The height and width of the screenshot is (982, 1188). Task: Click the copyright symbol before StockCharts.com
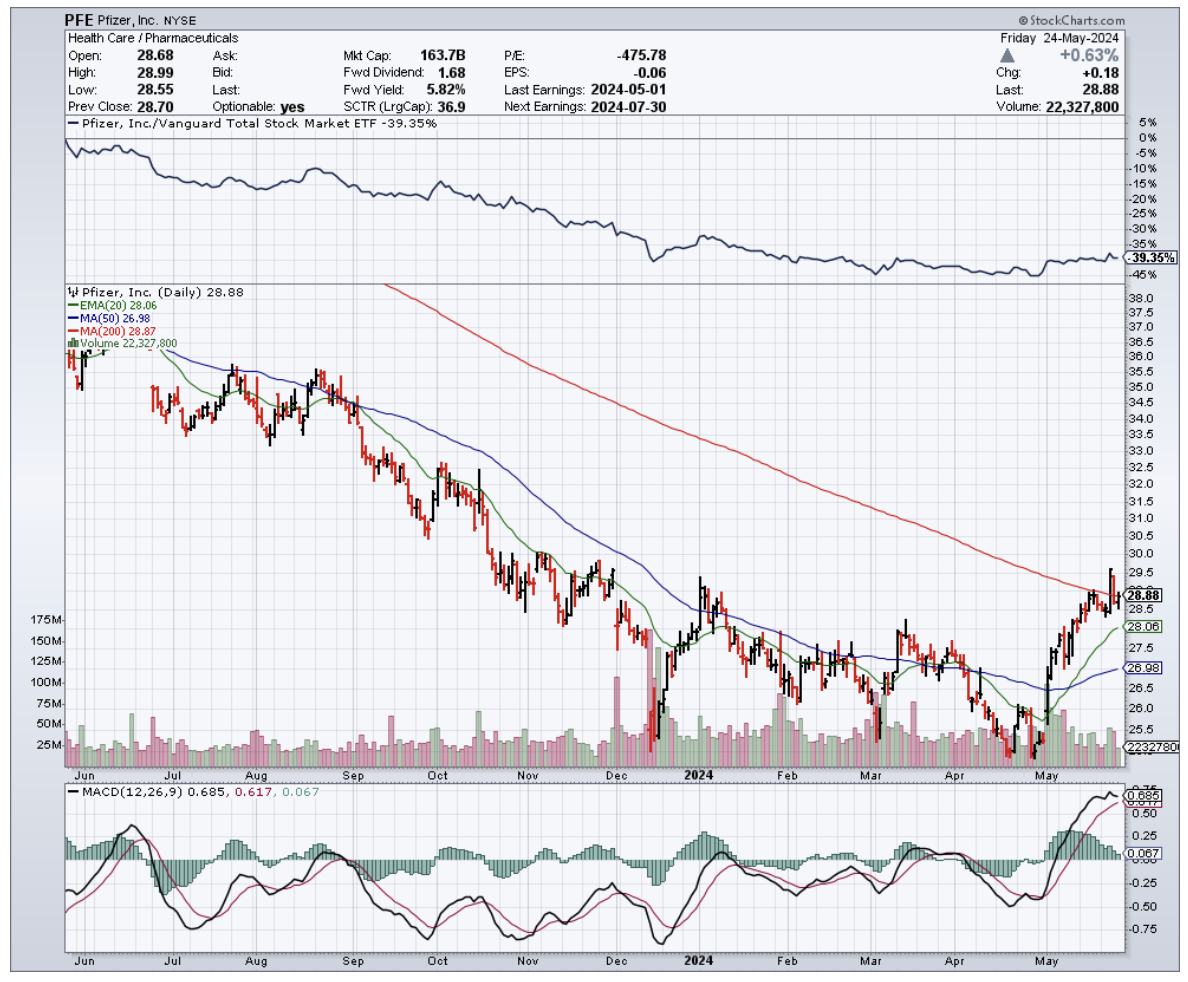click(x=1024, y=20)
